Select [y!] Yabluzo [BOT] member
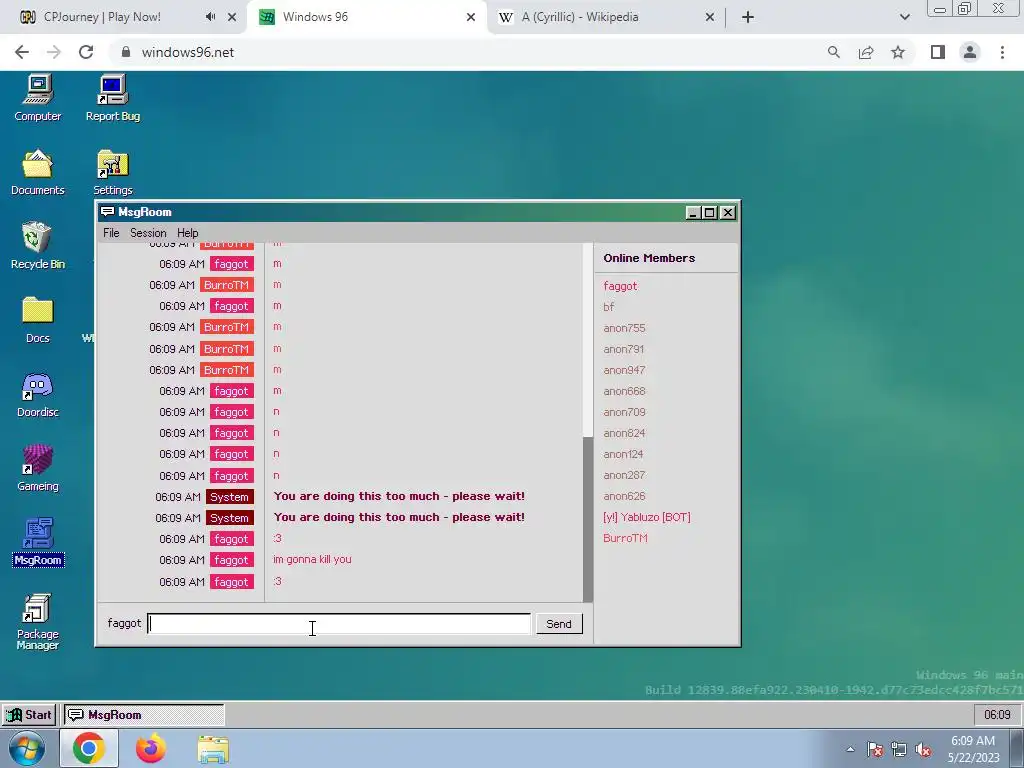 pyautogui.click(x=647, y=517)
